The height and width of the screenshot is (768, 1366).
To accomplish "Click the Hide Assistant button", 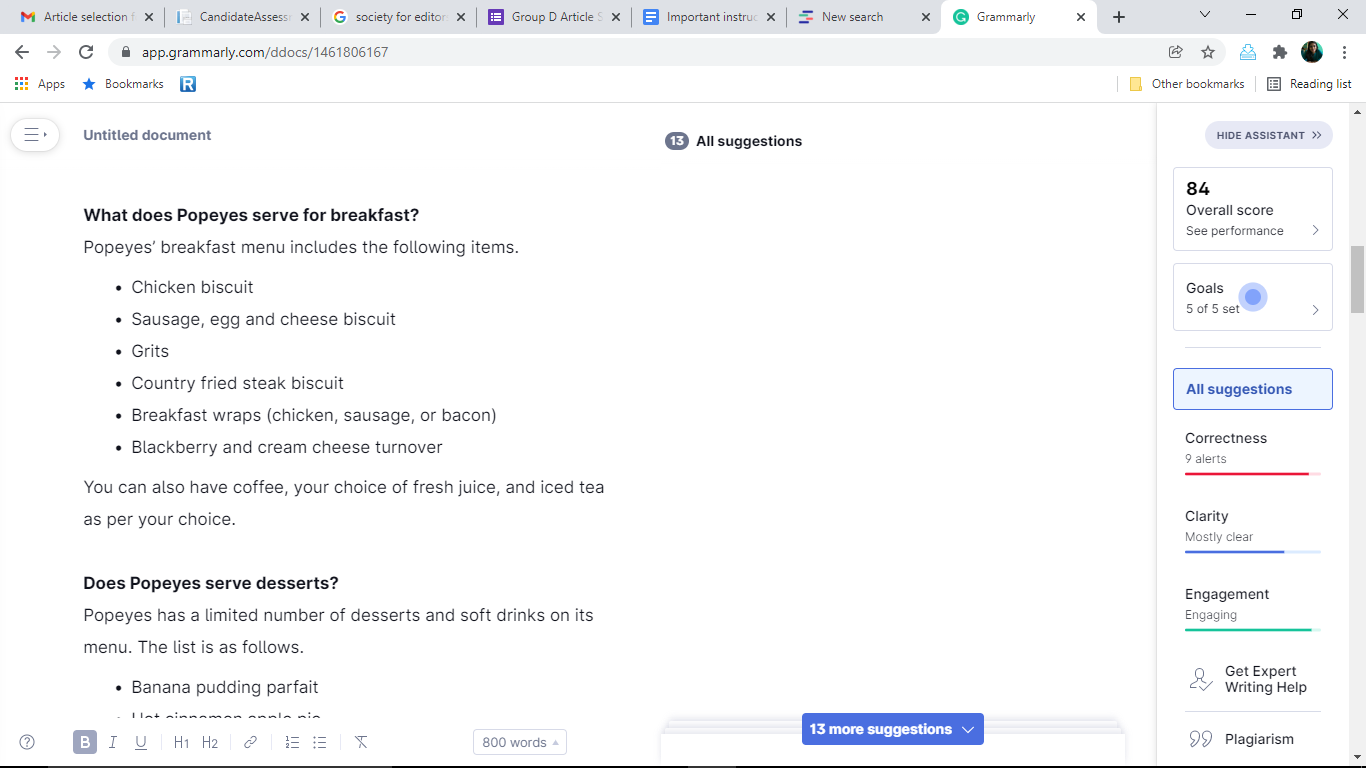I will click(1268, 135).
